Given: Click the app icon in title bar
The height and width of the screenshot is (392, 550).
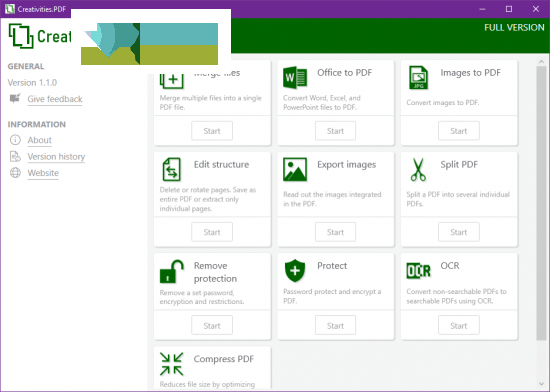Looking at the screenshot, I should pos(9,9).
